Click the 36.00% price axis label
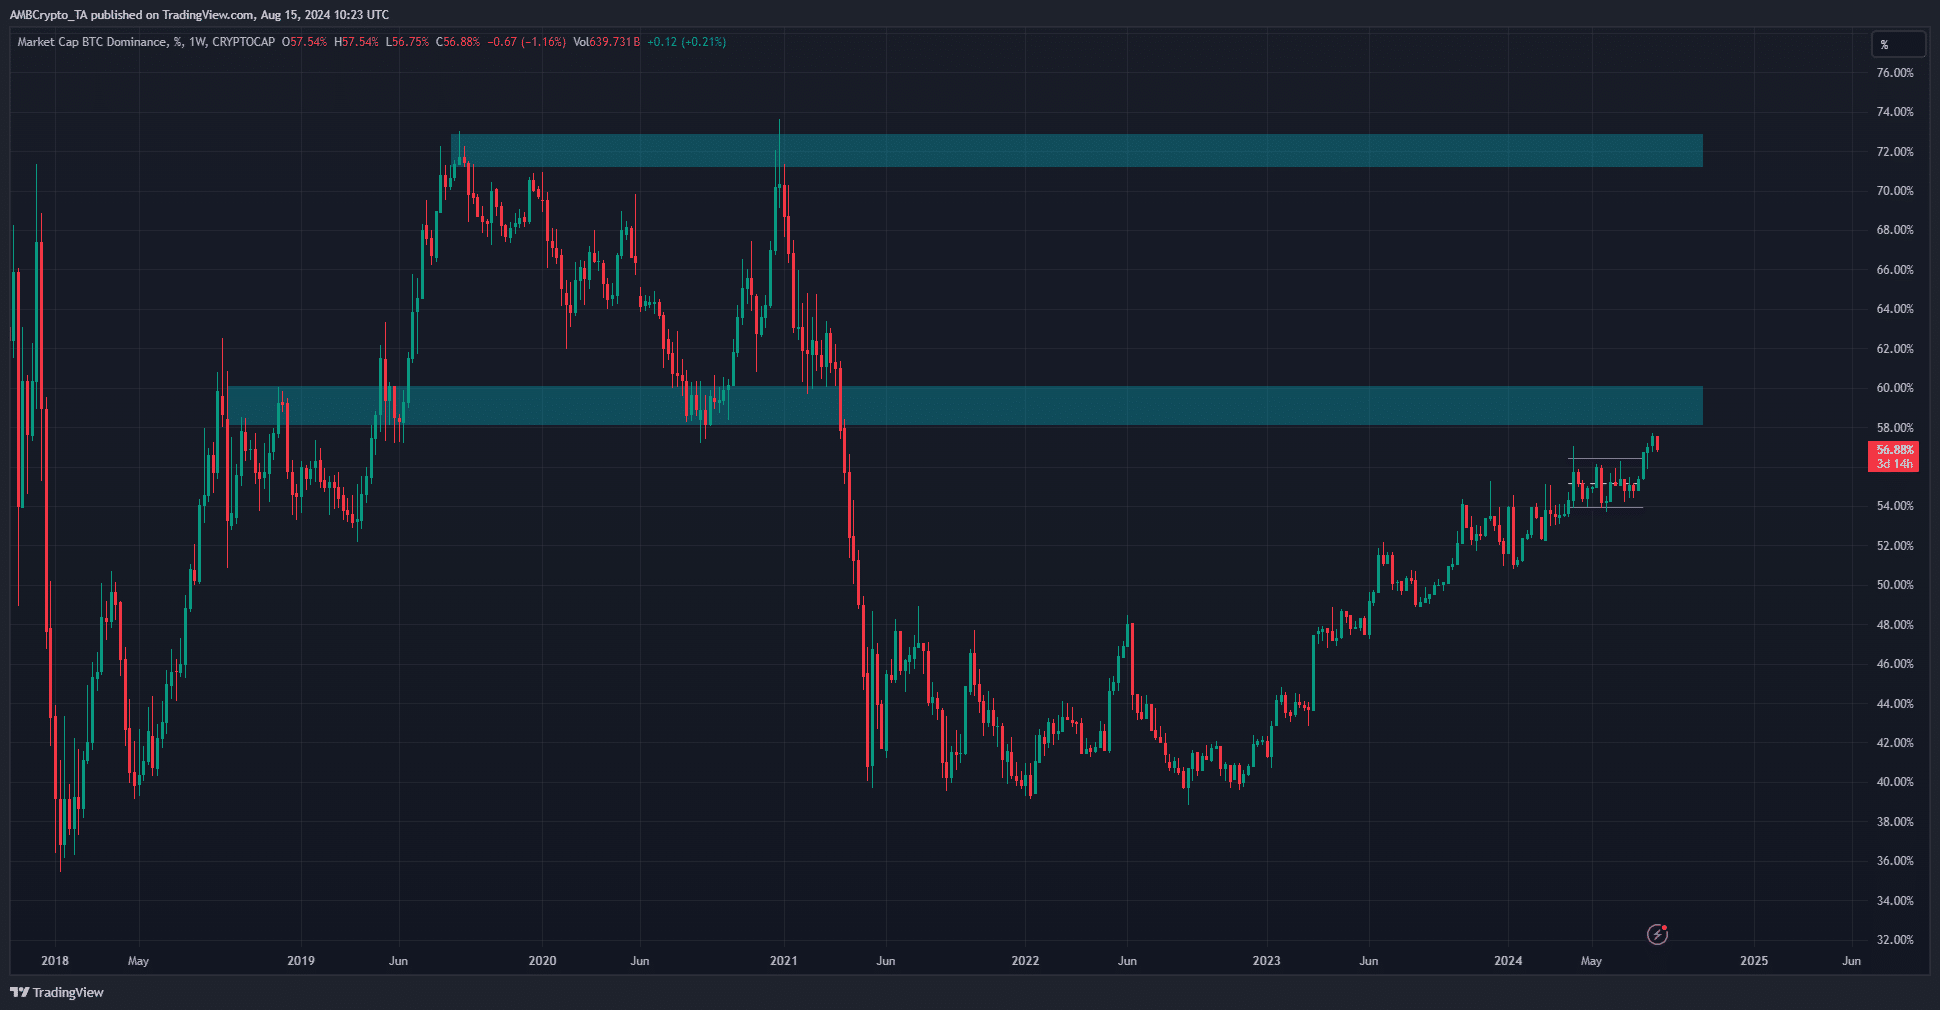Screen dimensions: 1940x1010 point(1895,861)
